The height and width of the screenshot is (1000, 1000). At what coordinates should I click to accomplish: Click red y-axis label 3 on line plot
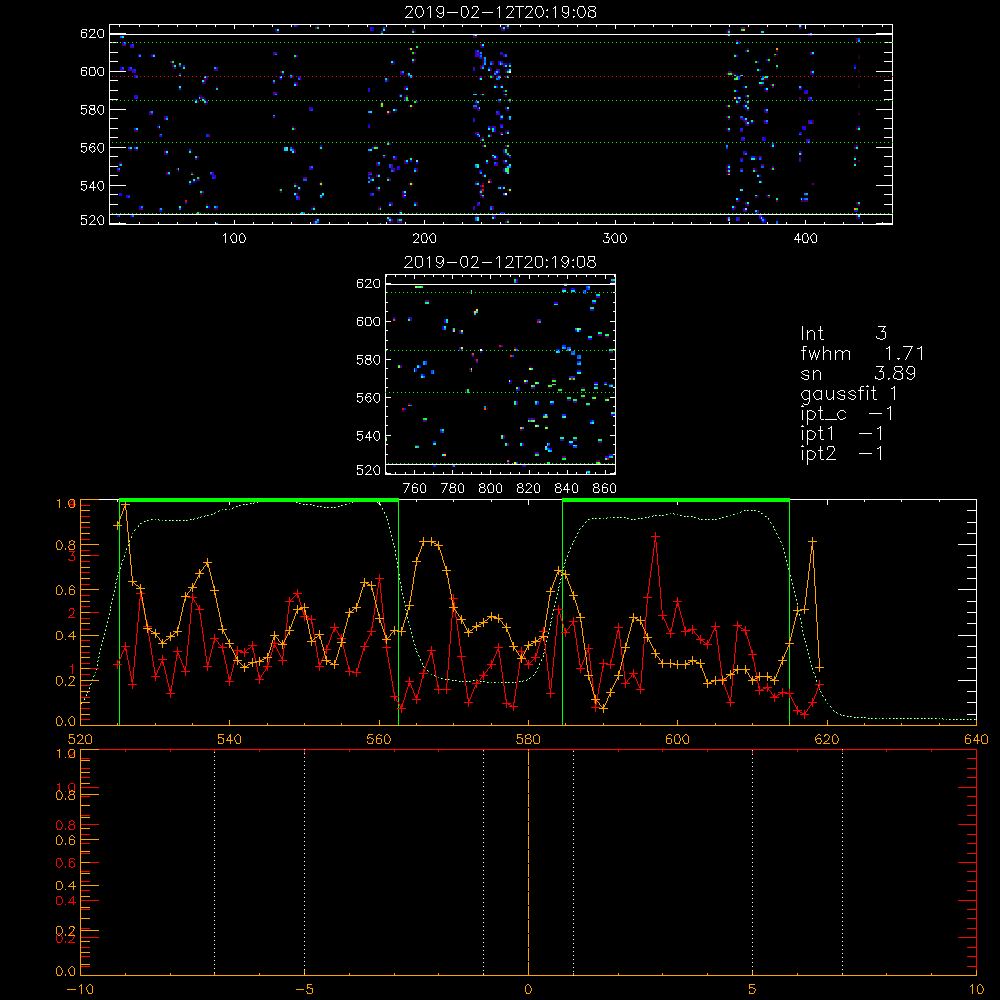[x=72, y=556]
